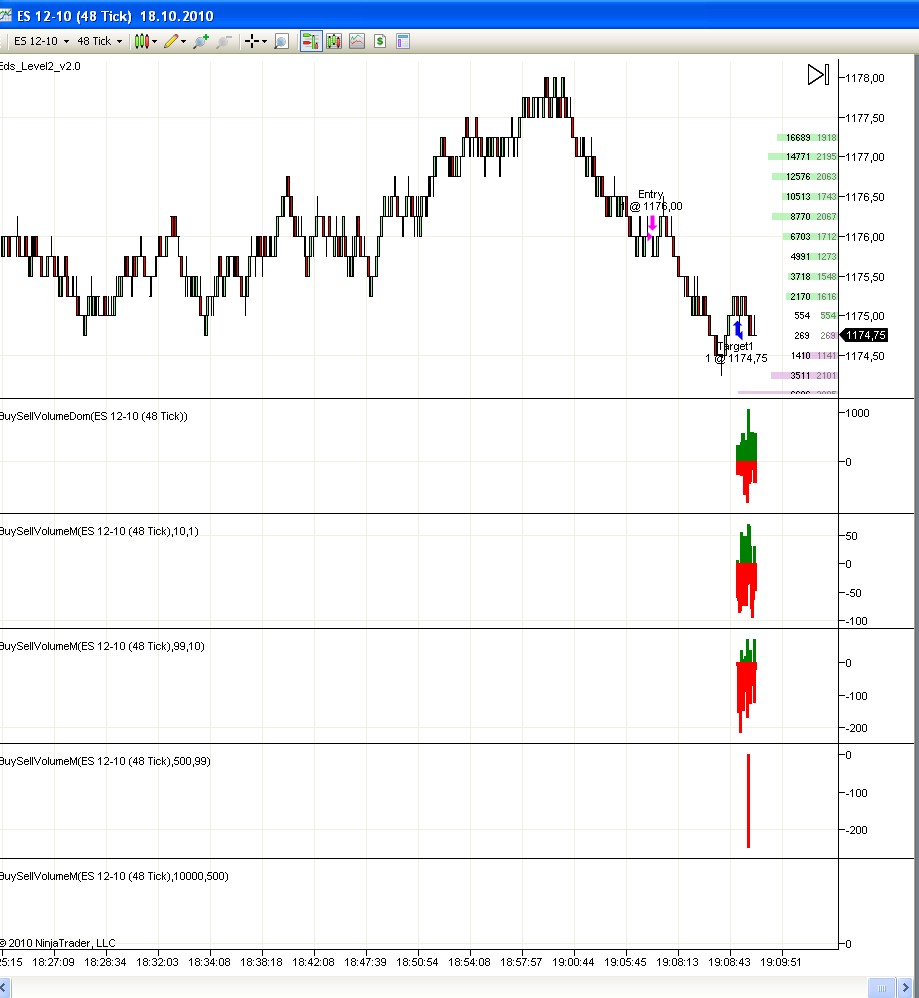Open the indicators icon
919x998 pixels.
[x=357, y=41]
